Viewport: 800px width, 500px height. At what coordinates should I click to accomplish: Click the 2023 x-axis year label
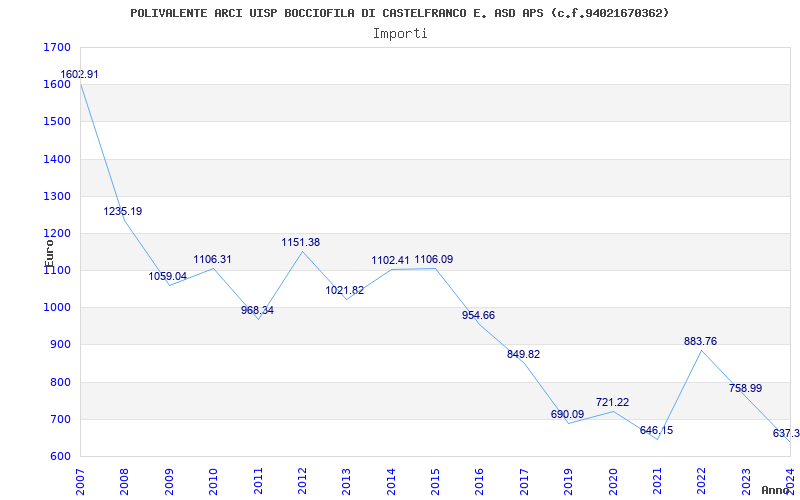point(746,481)
